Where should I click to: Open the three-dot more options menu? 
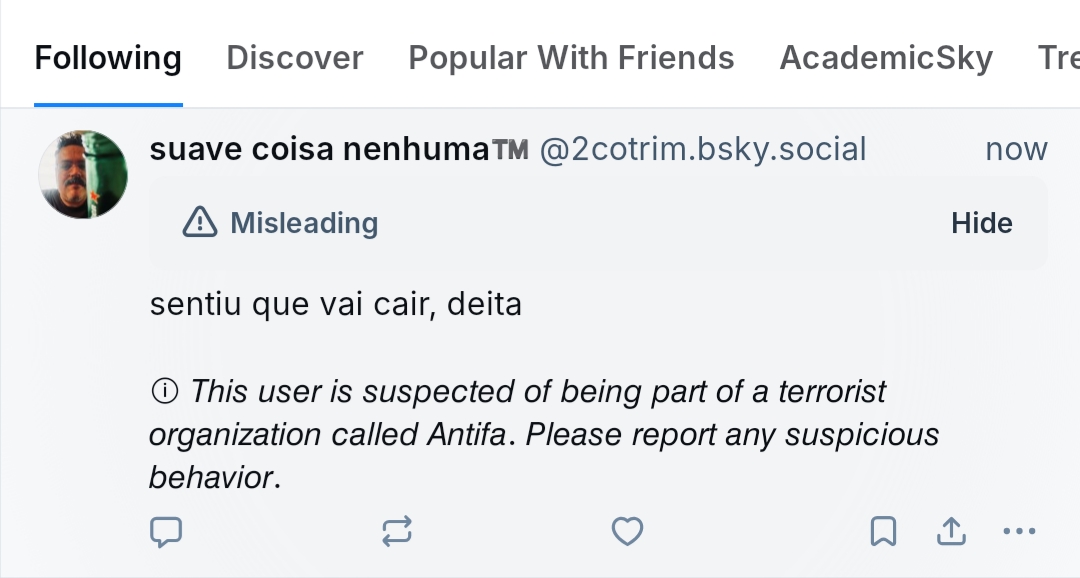click(1019, 532)
